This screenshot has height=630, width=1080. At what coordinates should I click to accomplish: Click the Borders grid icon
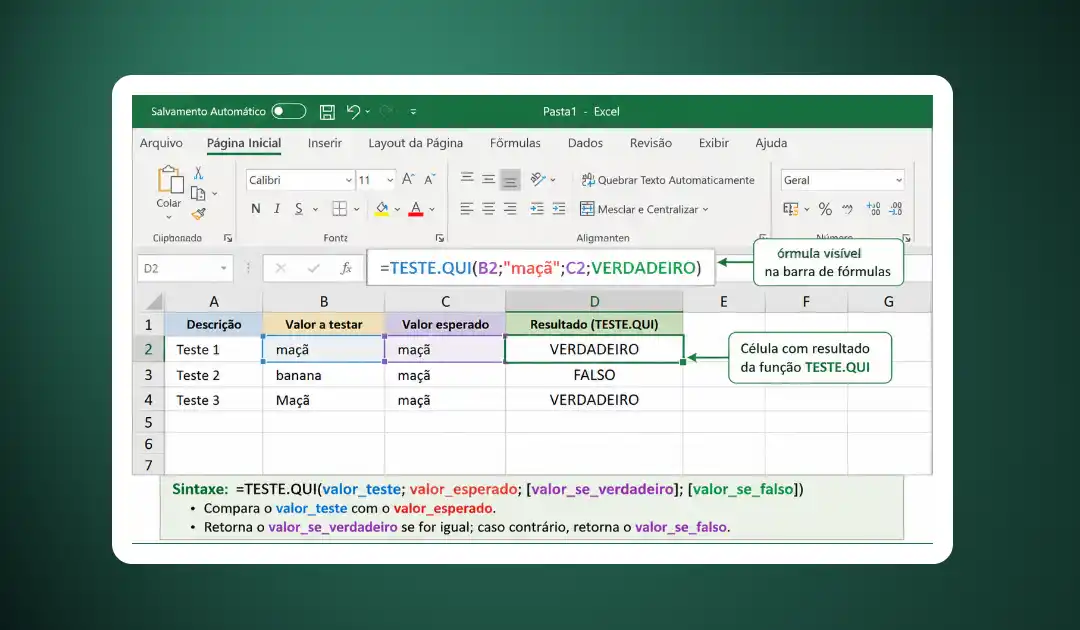pos(340,209)
